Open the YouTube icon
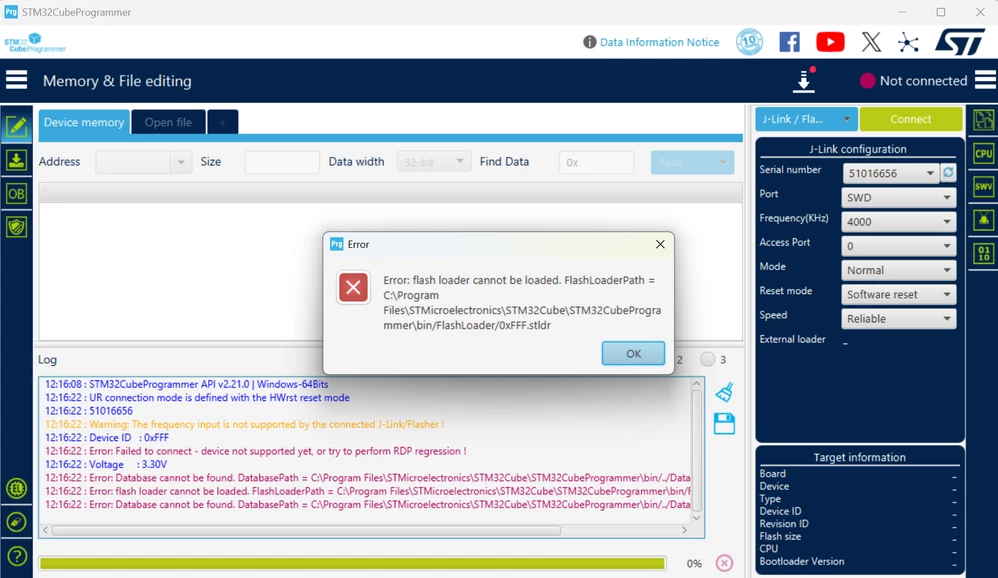The width and height of the screenshot is (998, 578). pos(830,42)
